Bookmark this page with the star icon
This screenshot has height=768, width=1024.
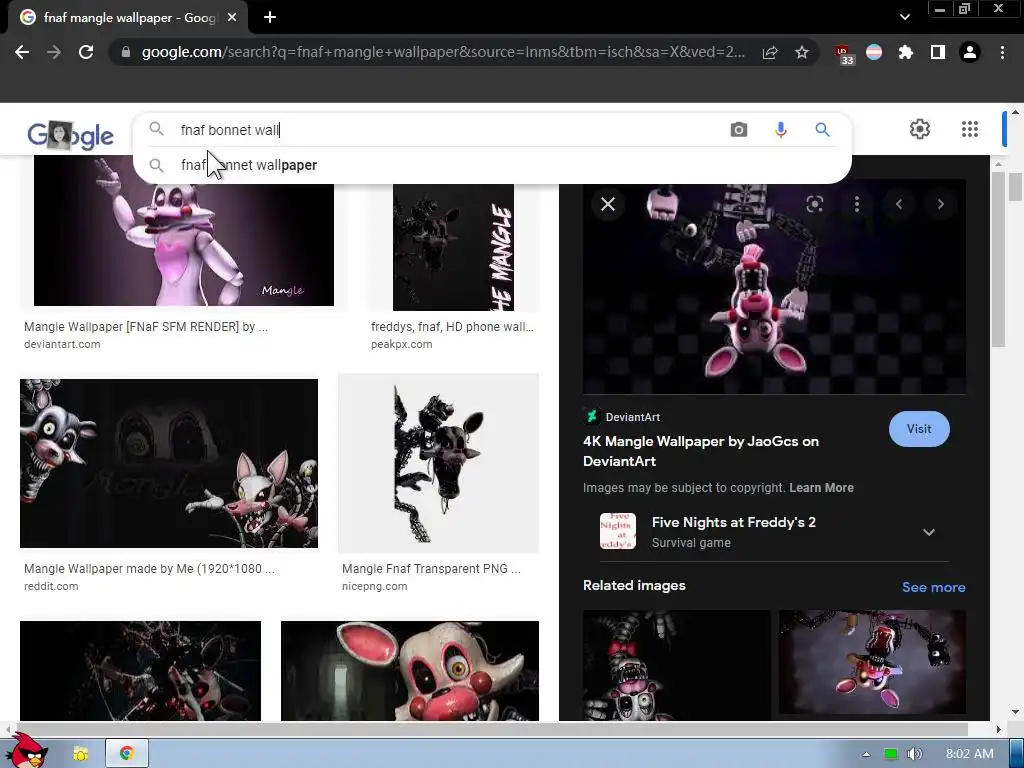(x=802, y=52)
